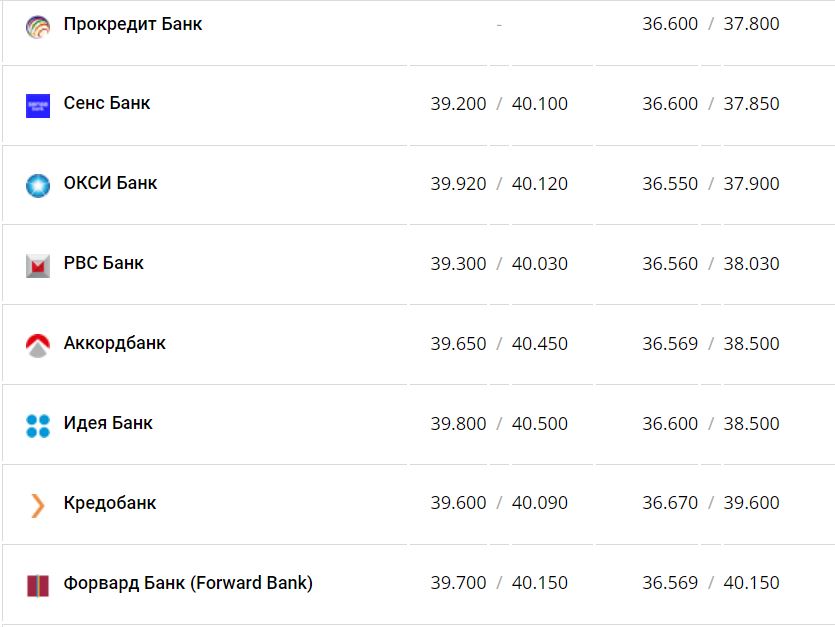Click the Кредобанк orange chevron icon
The image size is (835, 627).
tap(38, 505)
